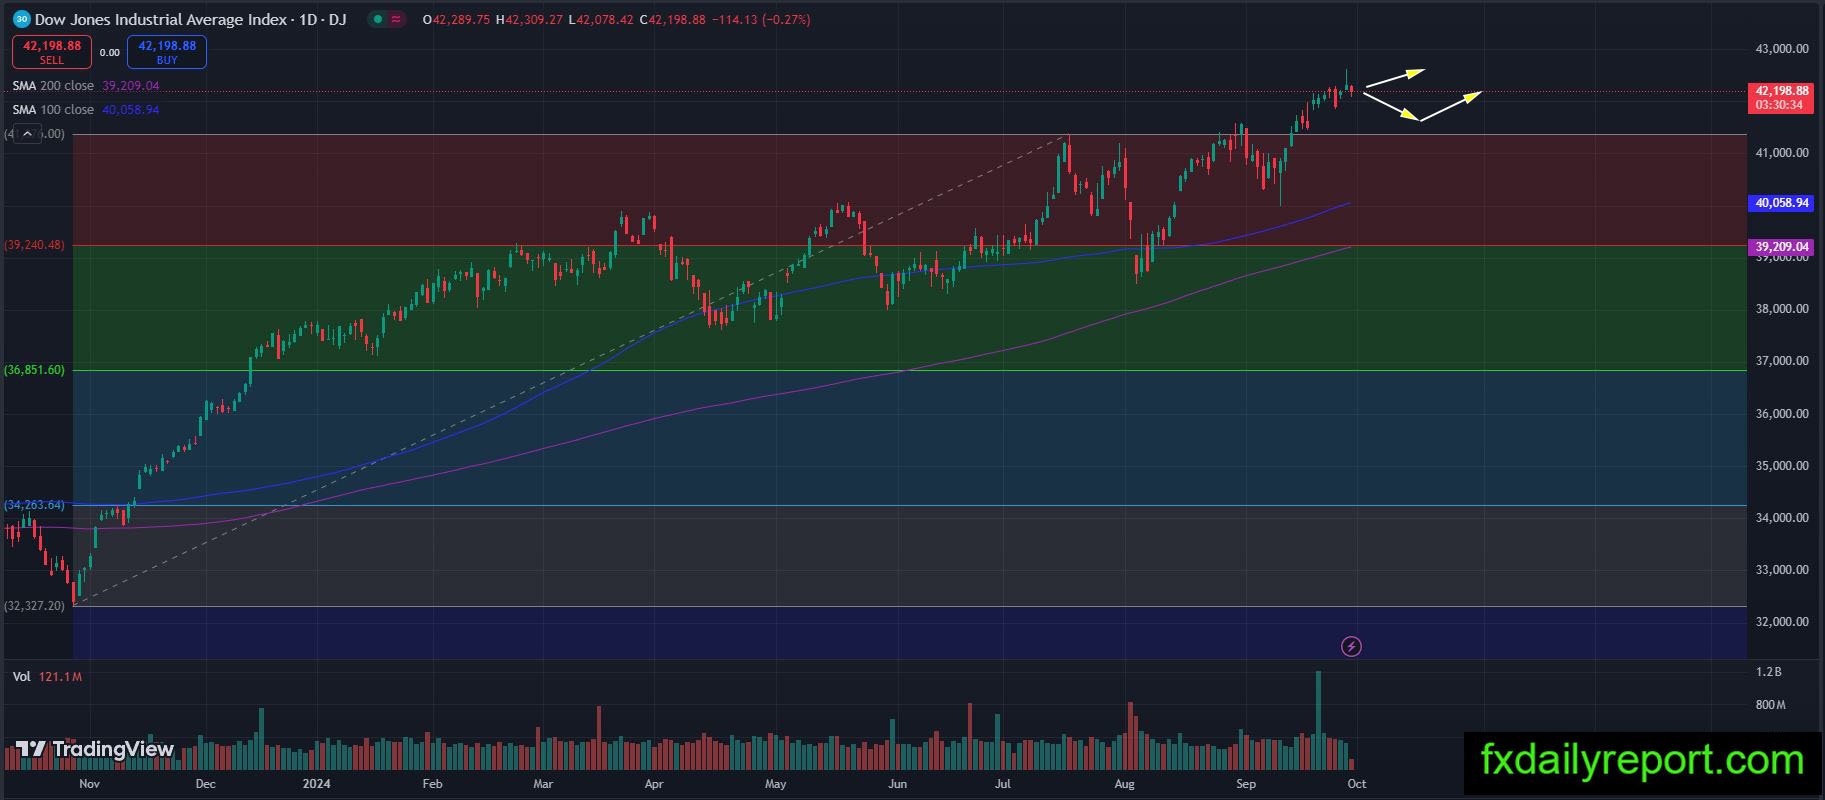Click the TradingView logo
The image size is (1825, 800).
click(x=95, y=749)
